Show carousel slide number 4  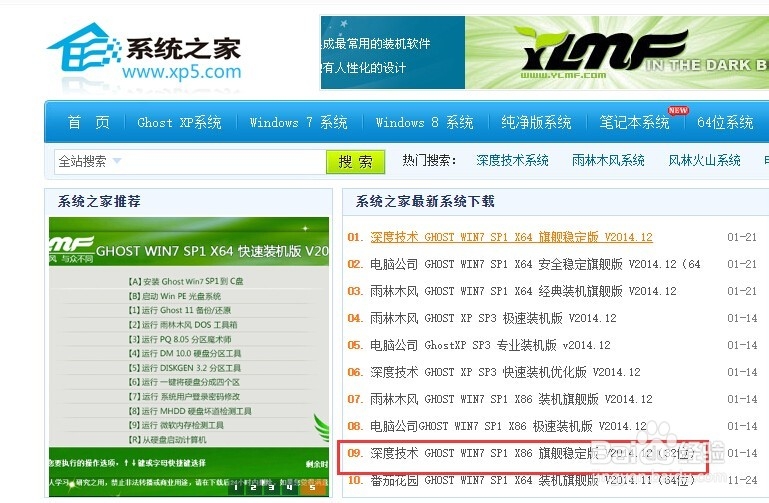(289, 487)
